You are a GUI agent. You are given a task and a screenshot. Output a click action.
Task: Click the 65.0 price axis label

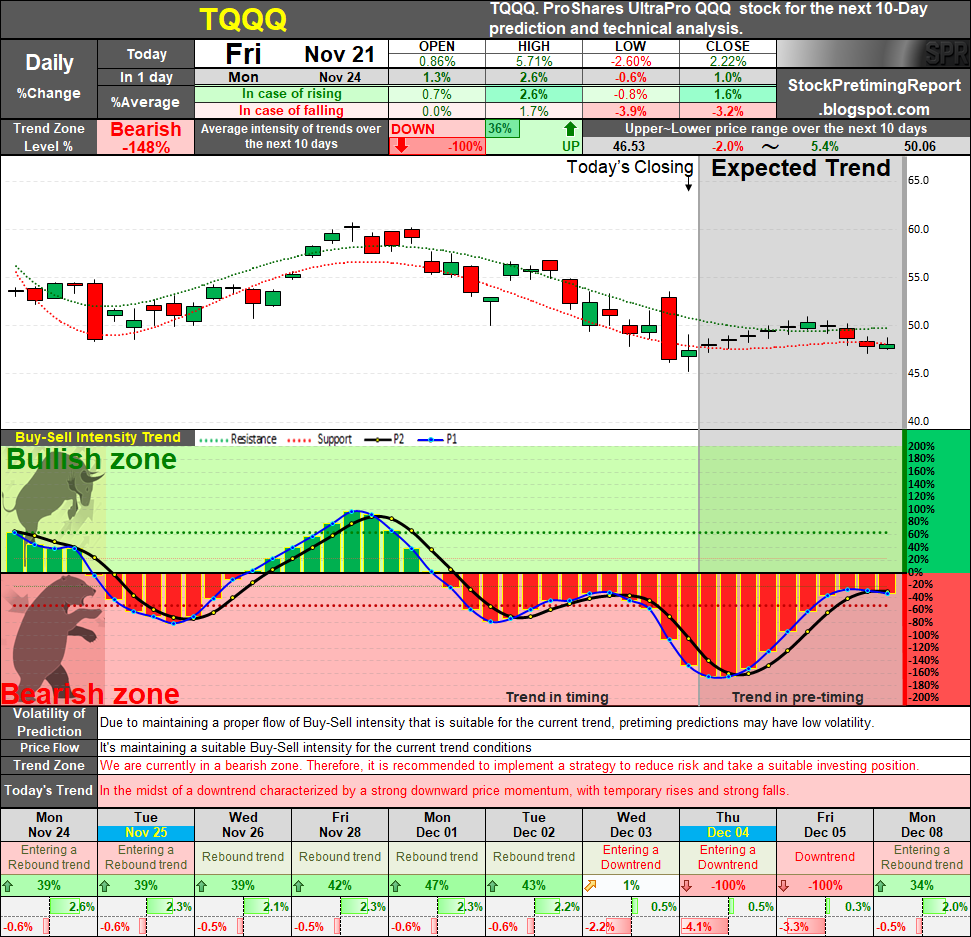918,180
